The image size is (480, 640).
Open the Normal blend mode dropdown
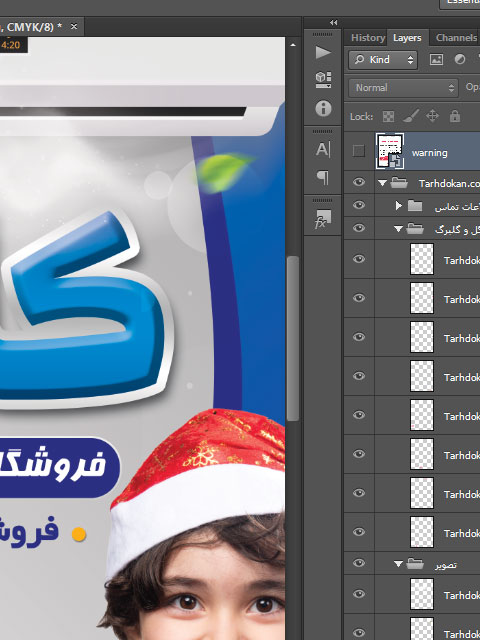[x=403, y=88]
